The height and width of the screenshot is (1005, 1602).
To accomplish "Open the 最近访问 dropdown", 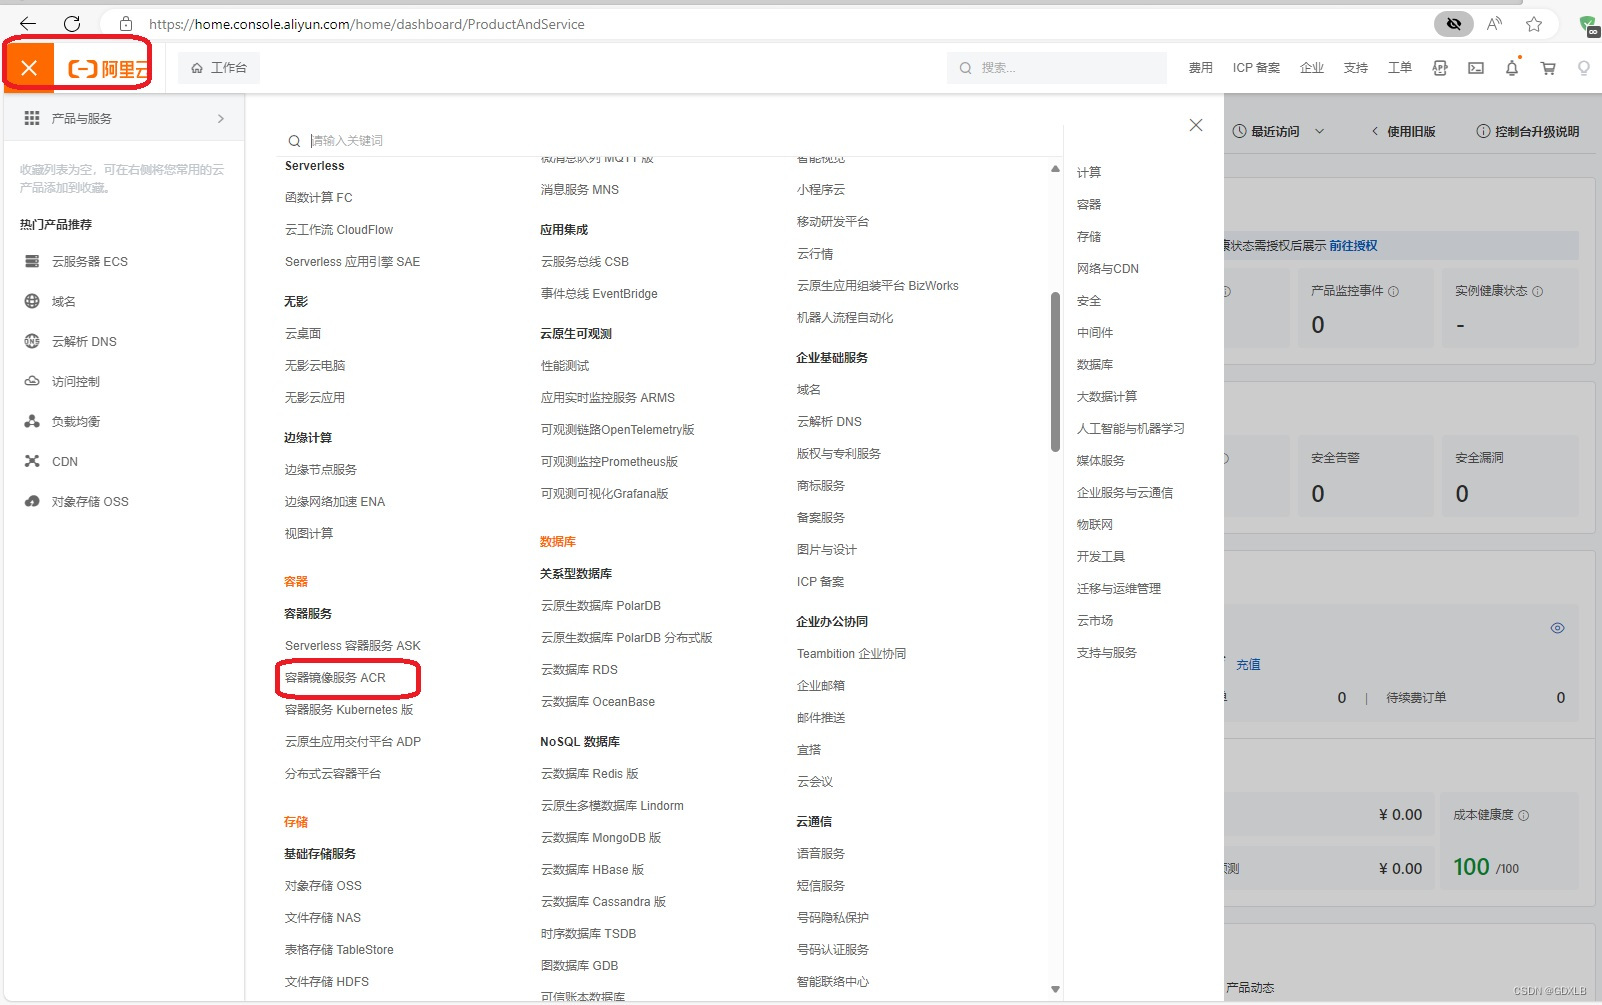I will (x=1278, y=131).
